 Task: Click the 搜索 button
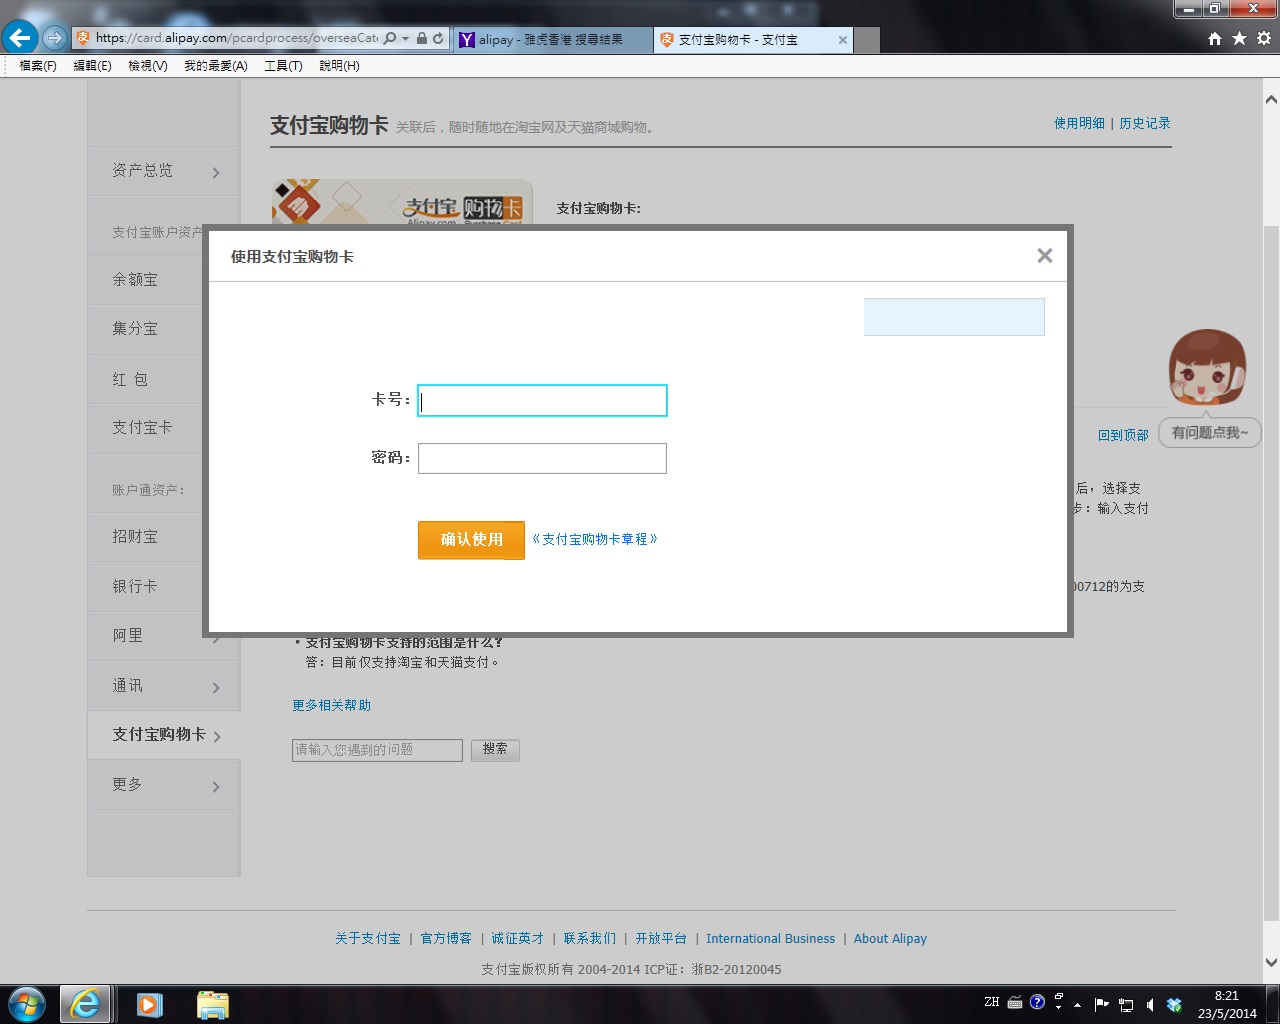pos(495,750)
